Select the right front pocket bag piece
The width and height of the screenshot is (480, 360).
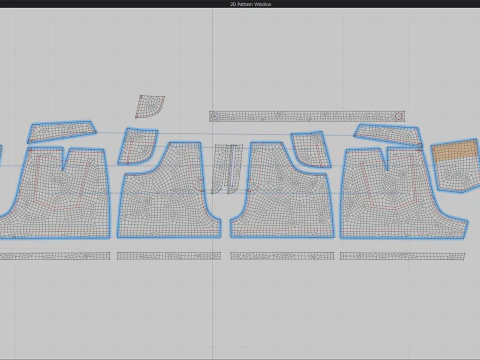point(311,148)
